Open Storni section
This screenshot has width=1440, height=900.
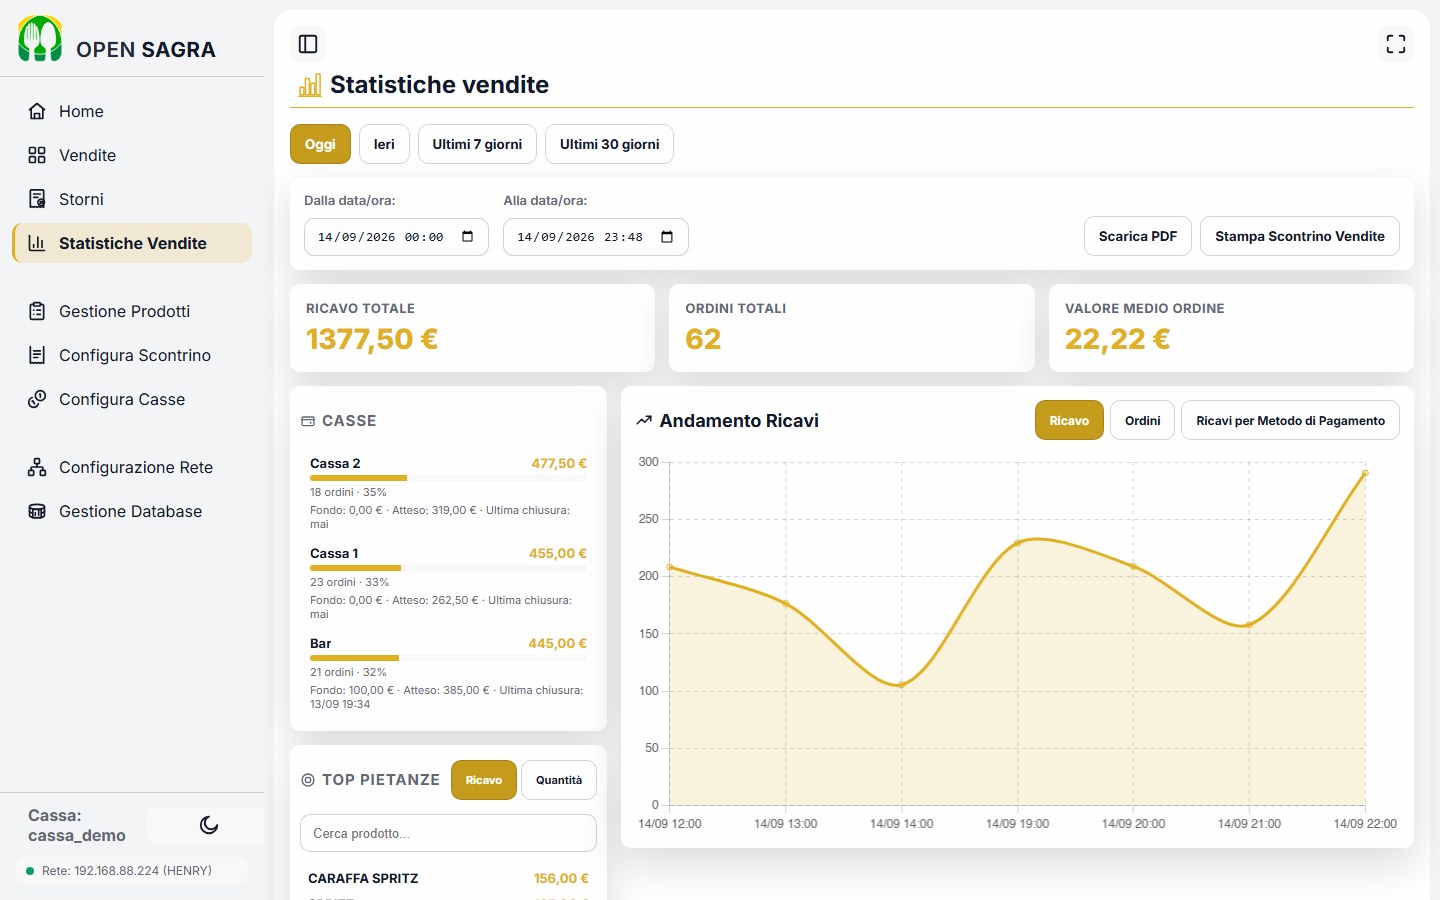[132, 199]
